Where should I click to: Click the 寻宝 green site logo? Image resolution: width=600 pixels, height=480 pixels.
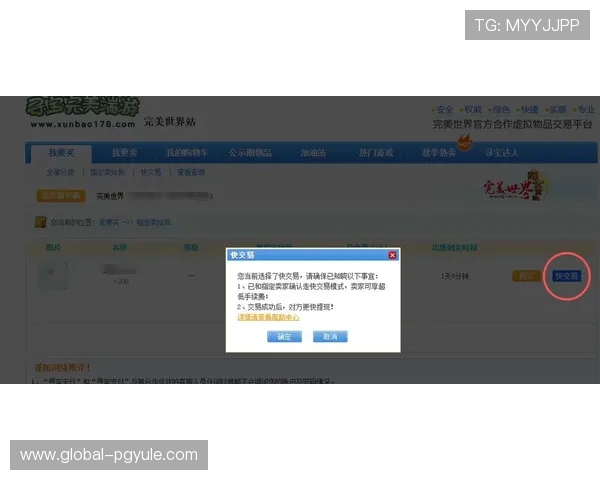[82, 106]
